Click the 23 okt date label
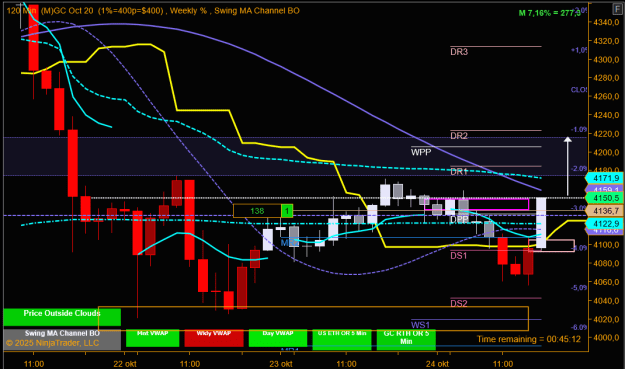The height and width of the screenshot is (369, 625). pos(281,364)
